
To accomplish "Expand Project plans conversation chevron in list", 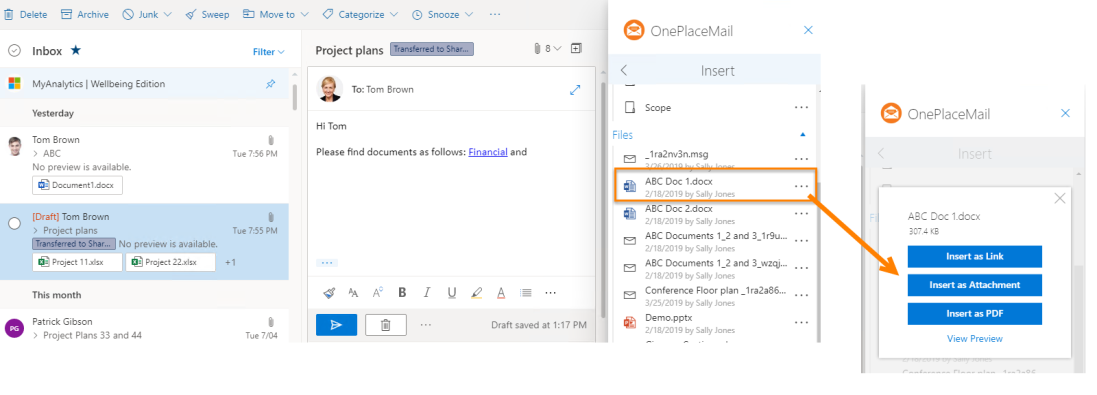I will (x=36, y=230).
